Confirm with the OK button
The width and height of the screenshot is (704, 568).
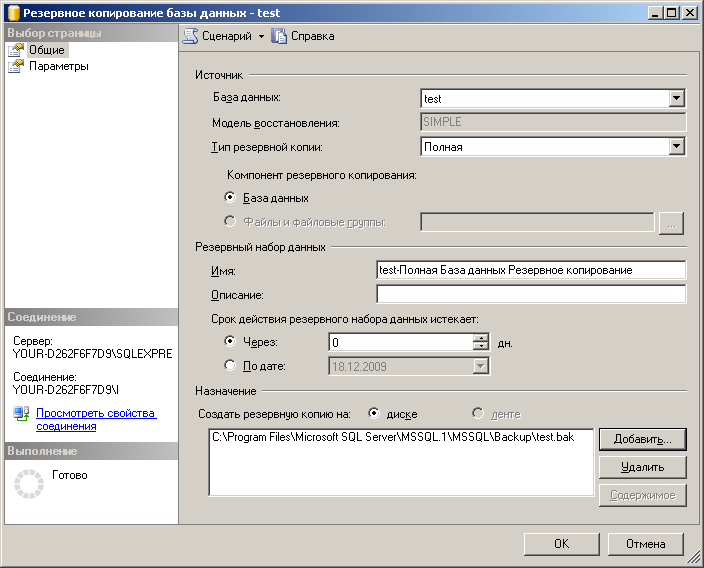(x=562, y=544)
